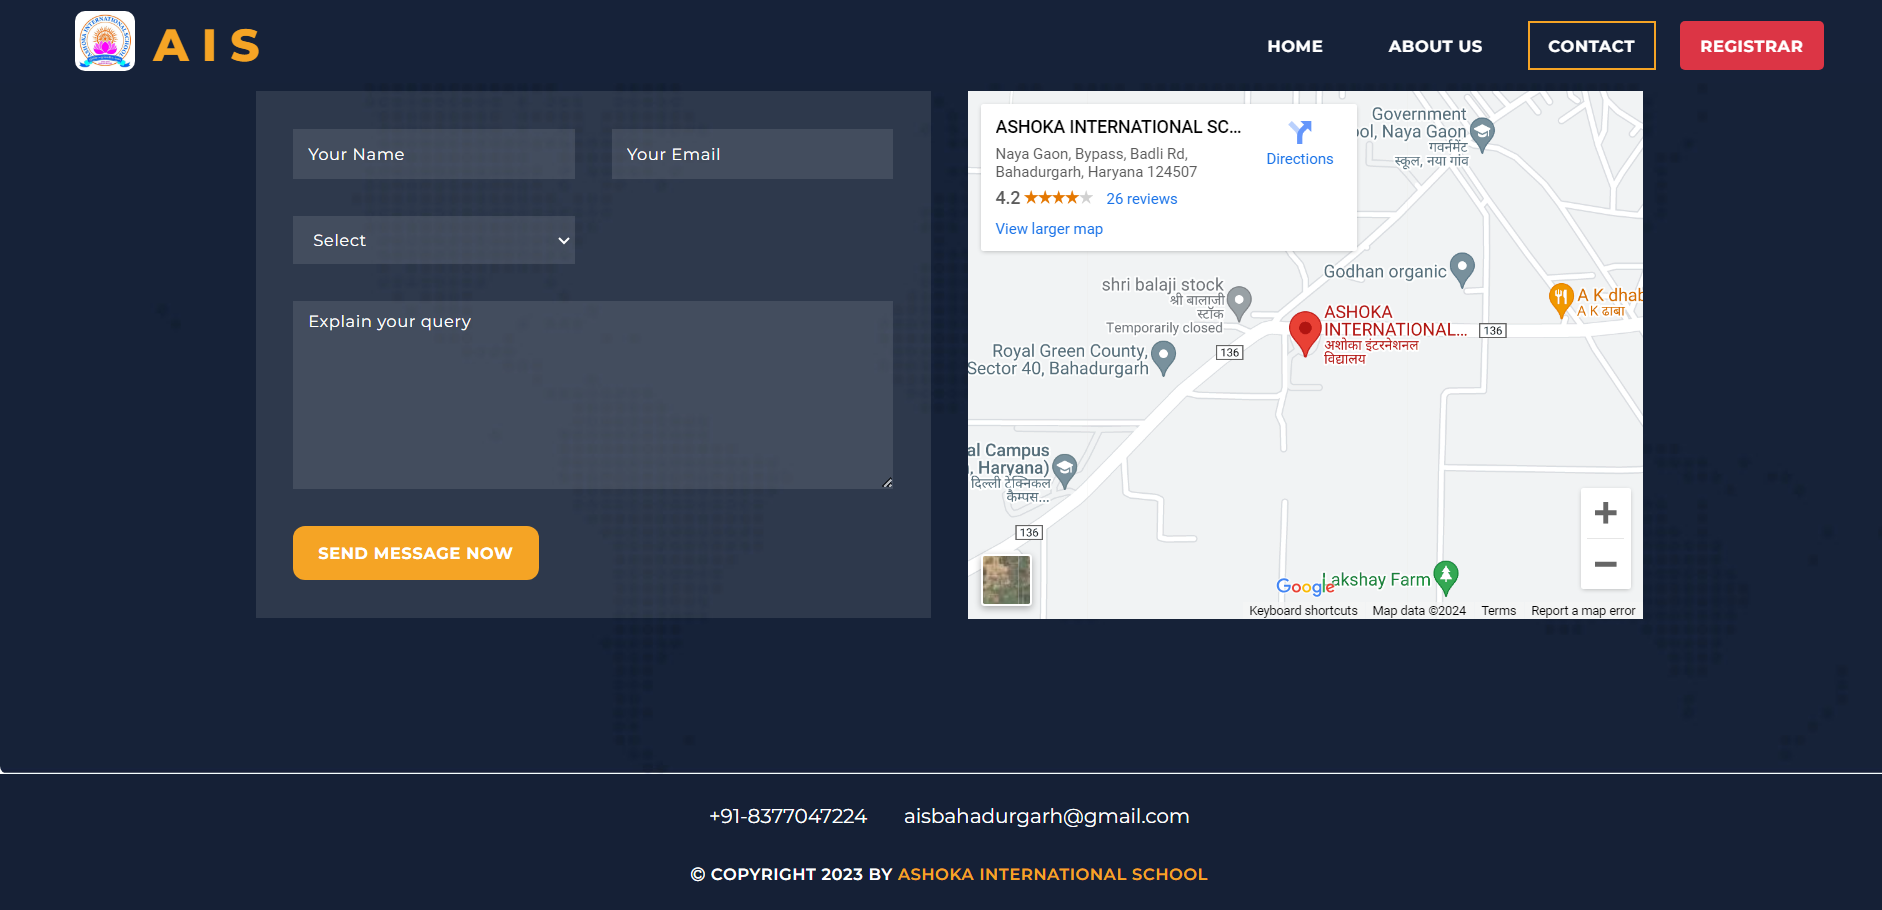Open the View larger map link
Image resolution: width=1882 pixels, height=910 pixels.
click(x=1049, y=229)
